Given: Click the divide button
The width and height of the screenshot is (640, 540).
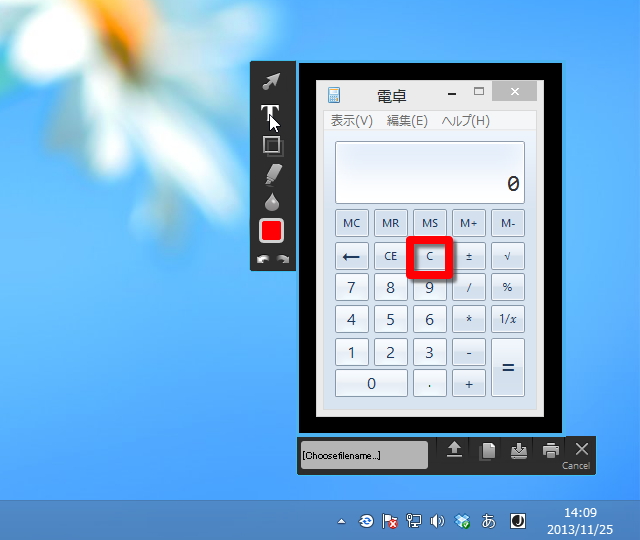Looking at the screenshot, I should coord(469,287).
